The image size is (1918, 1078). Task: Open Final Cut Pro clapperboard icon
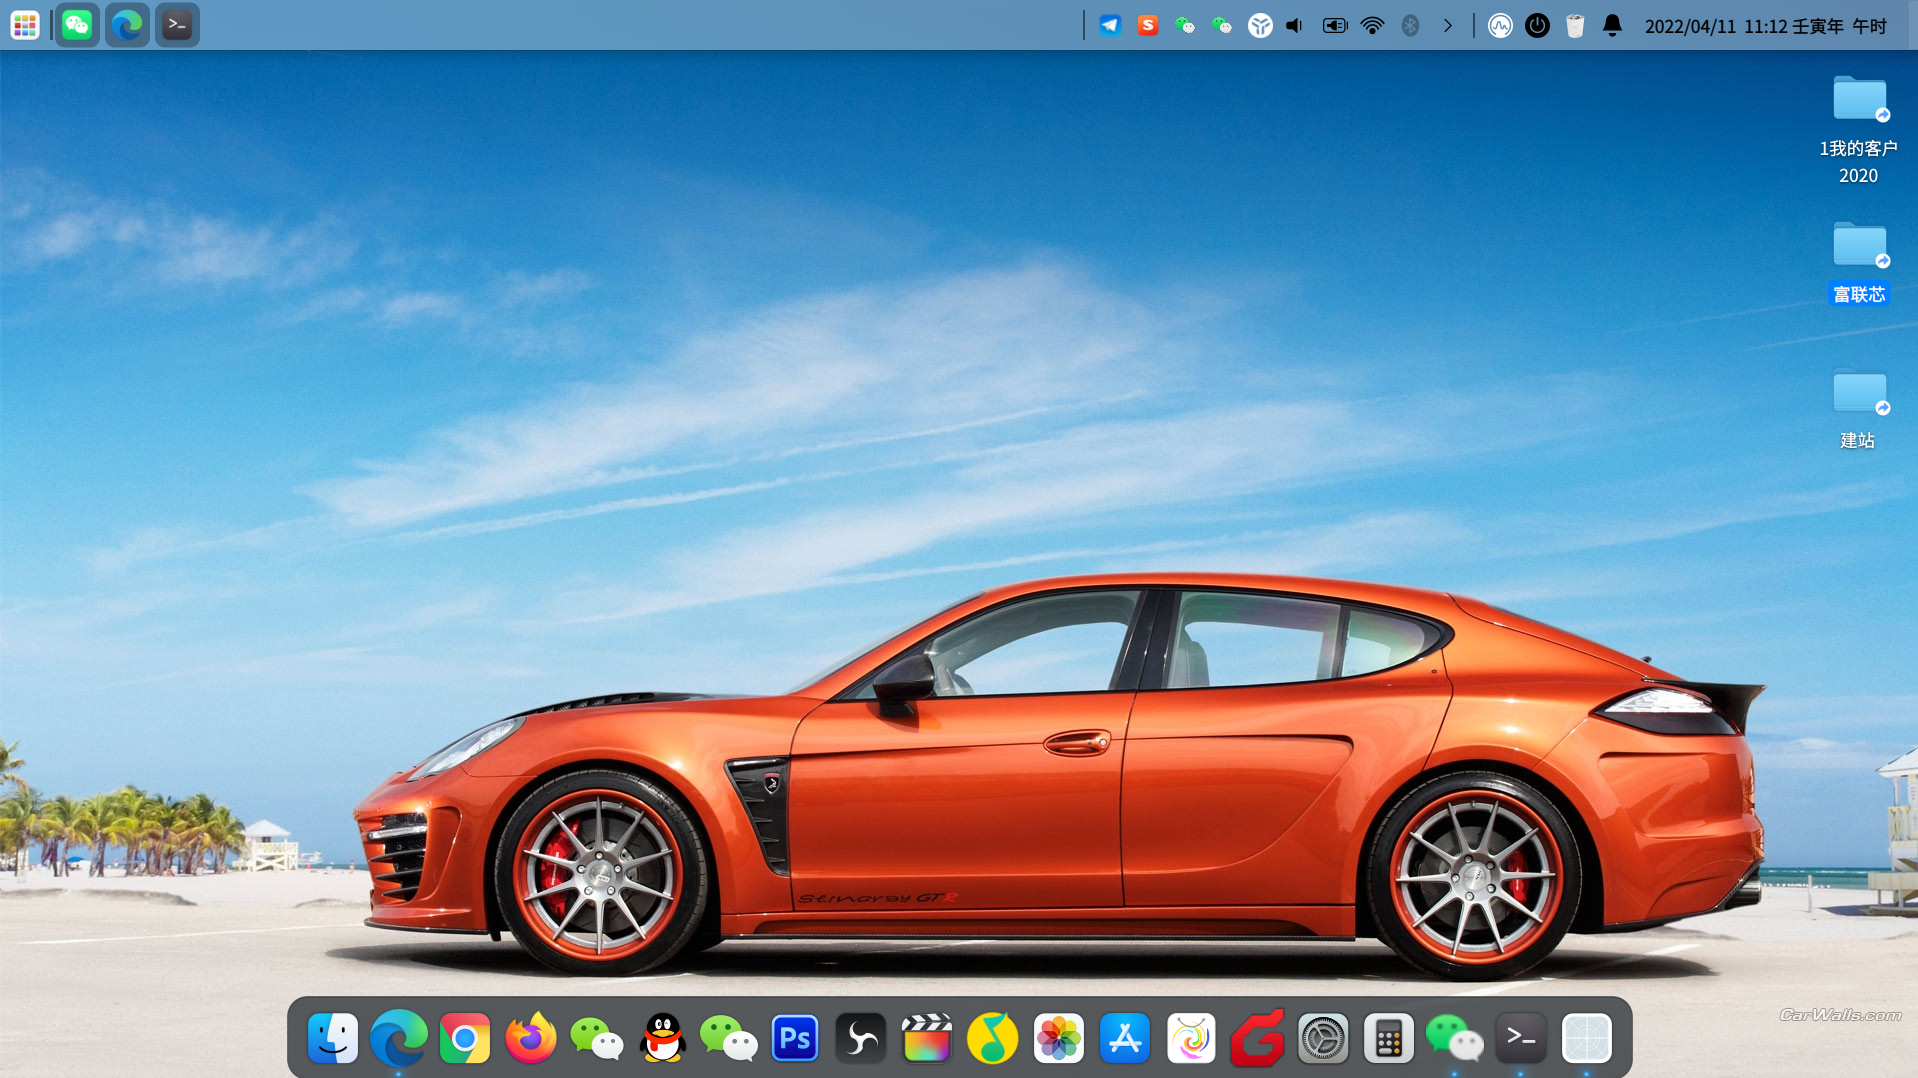tap(926, 1039)
